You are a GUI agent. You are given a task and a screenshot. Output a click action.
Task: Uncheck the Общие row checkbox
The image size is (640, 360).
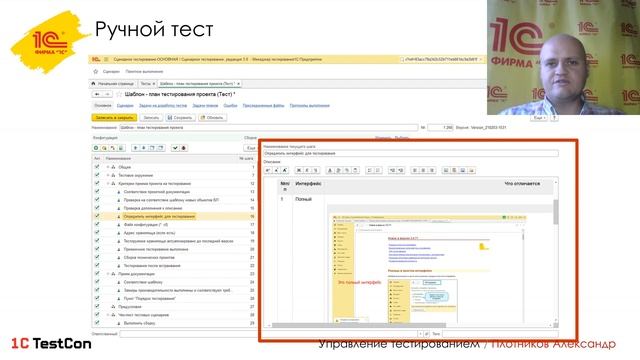[x=97, y=167]
